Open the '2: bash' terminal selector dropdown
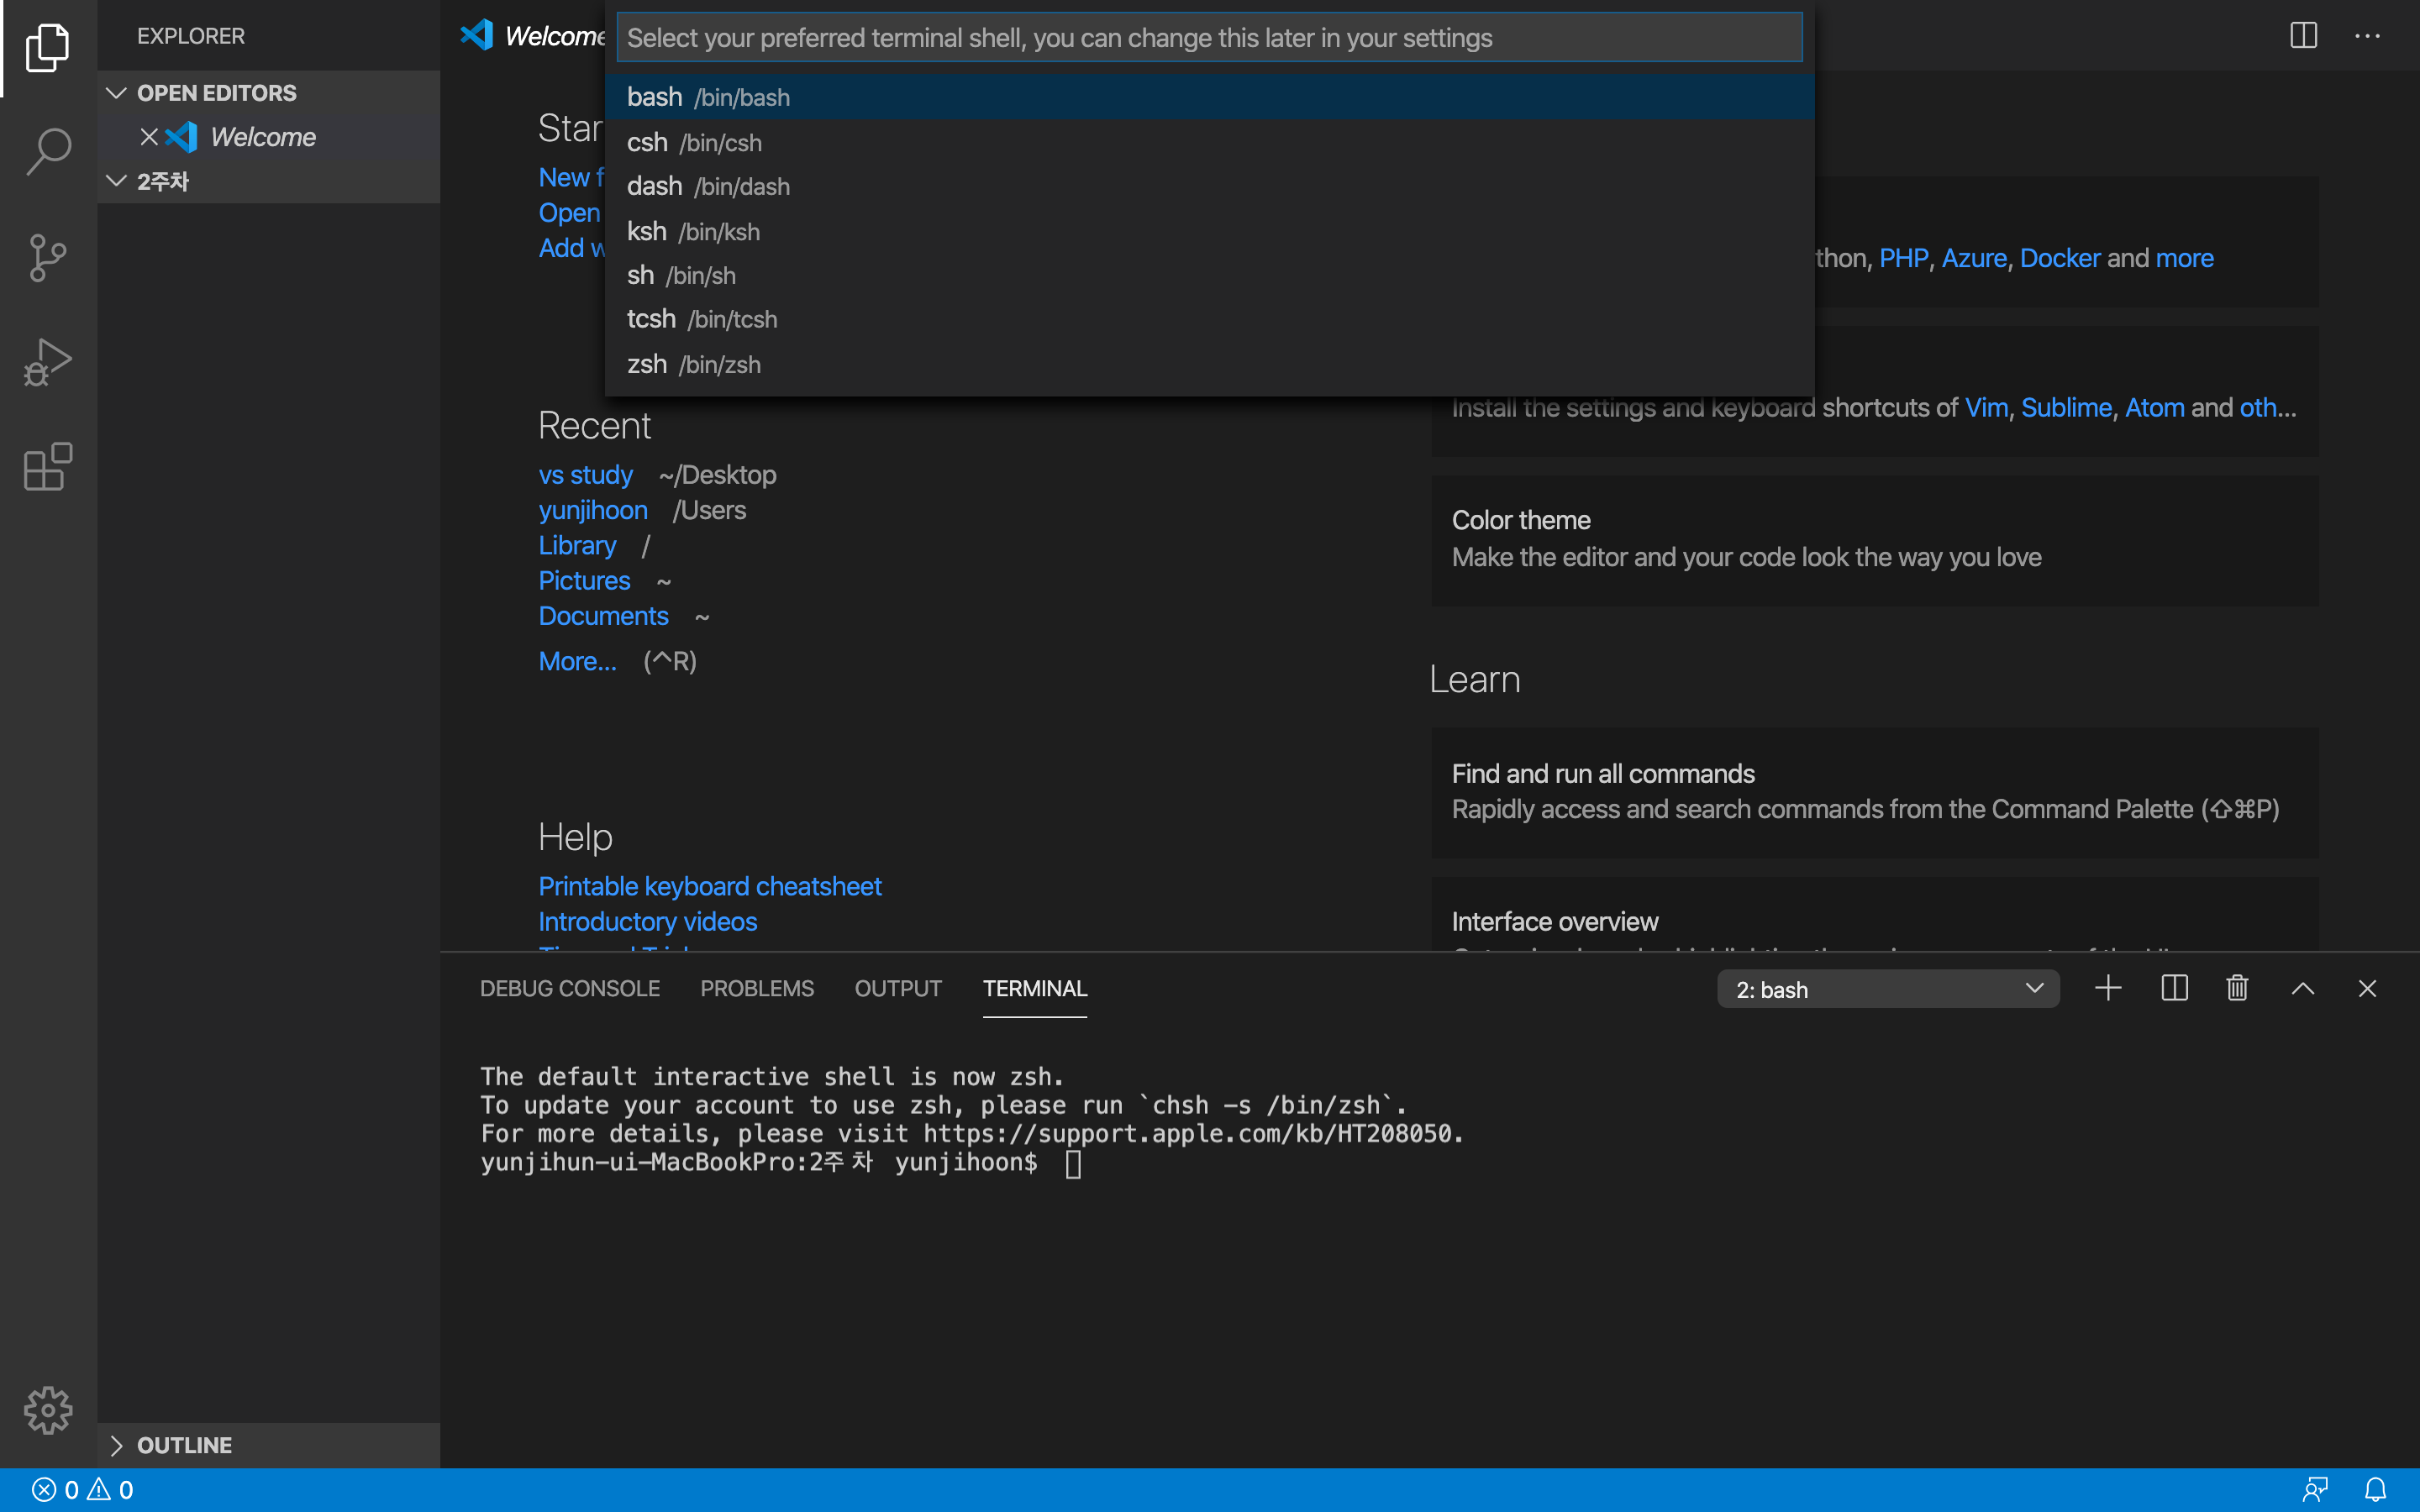This screenshot has height=1512, width=2420. pos(1888,989)
